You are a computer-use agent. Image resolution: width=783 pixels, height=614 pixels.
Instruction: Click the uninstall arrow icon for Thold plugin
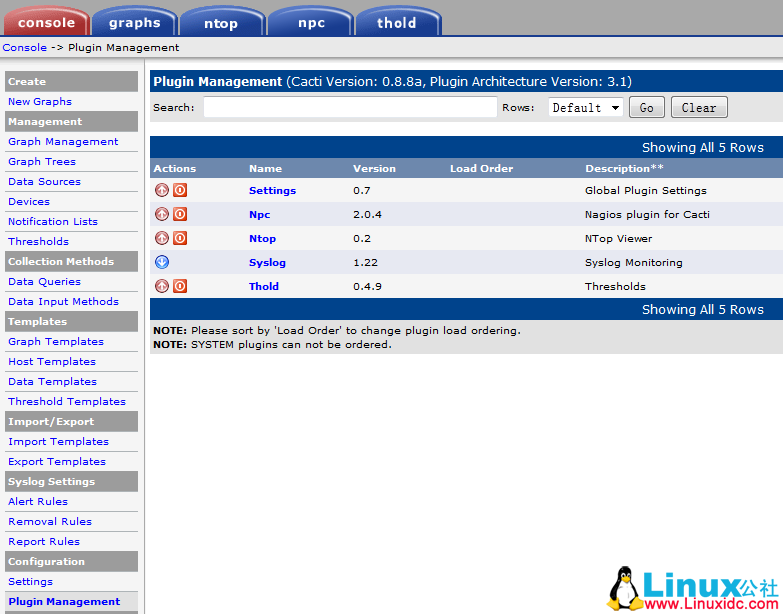click(162, 286)
